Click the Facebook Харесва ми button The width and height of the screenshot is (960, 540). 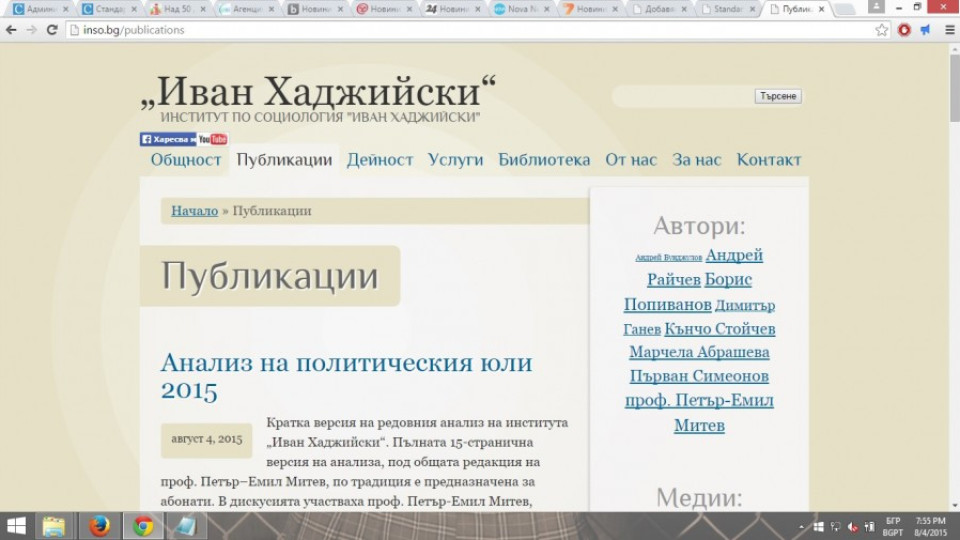click(x=168, y=139)
